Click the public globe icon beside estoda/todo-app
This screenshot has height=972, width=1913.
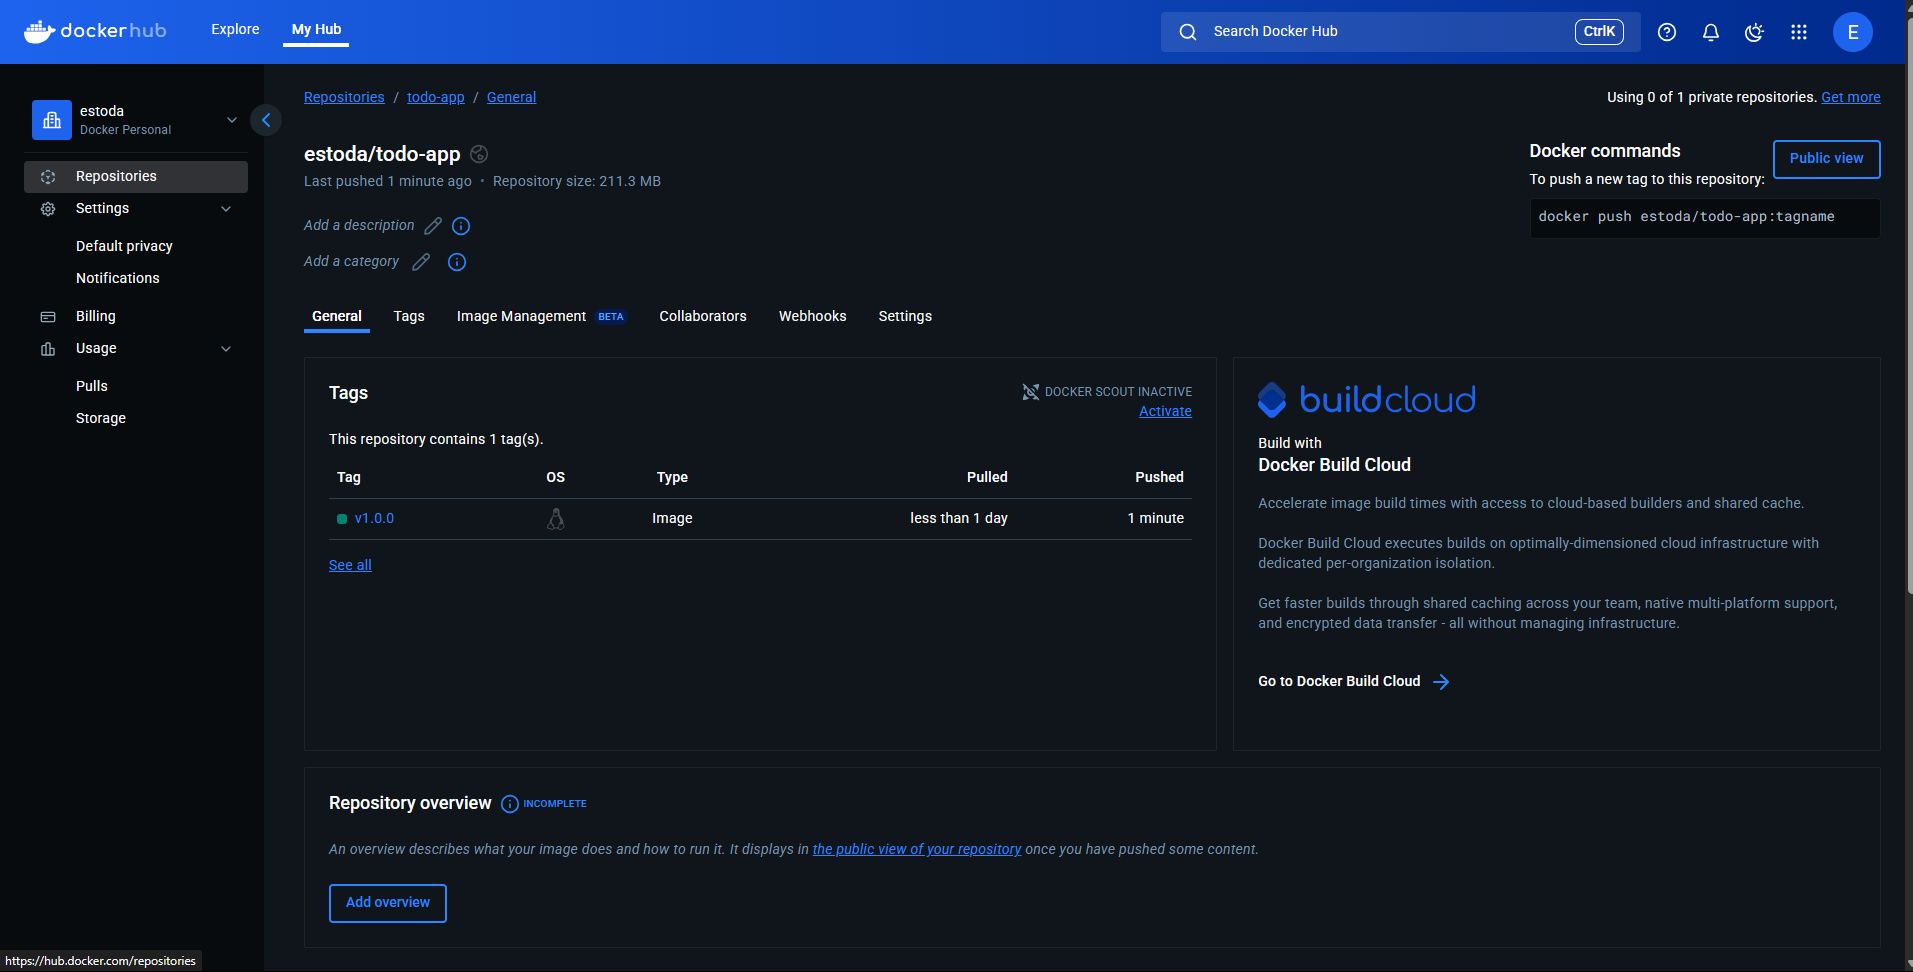pyautogui.click(x=479, y=154)
